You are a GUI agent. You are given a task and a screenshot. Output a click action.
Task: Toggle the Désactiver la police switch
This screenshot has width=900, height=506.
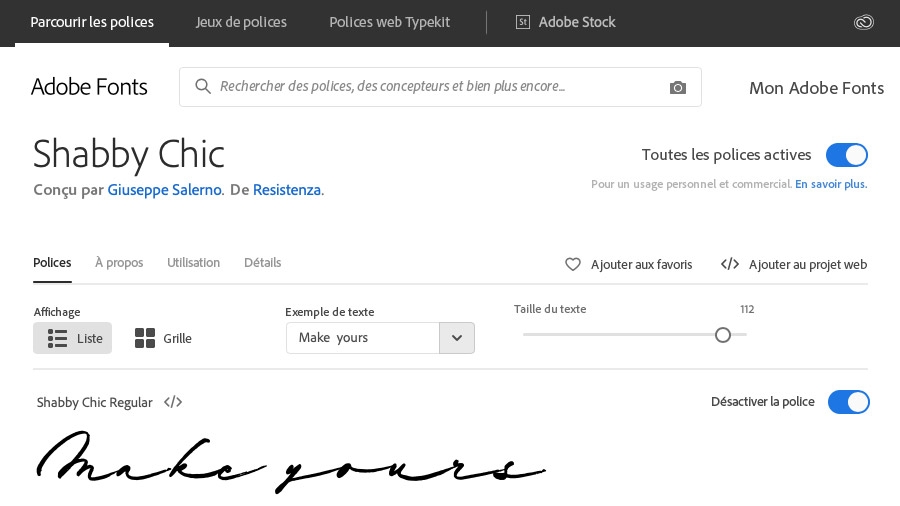[848, 402]
